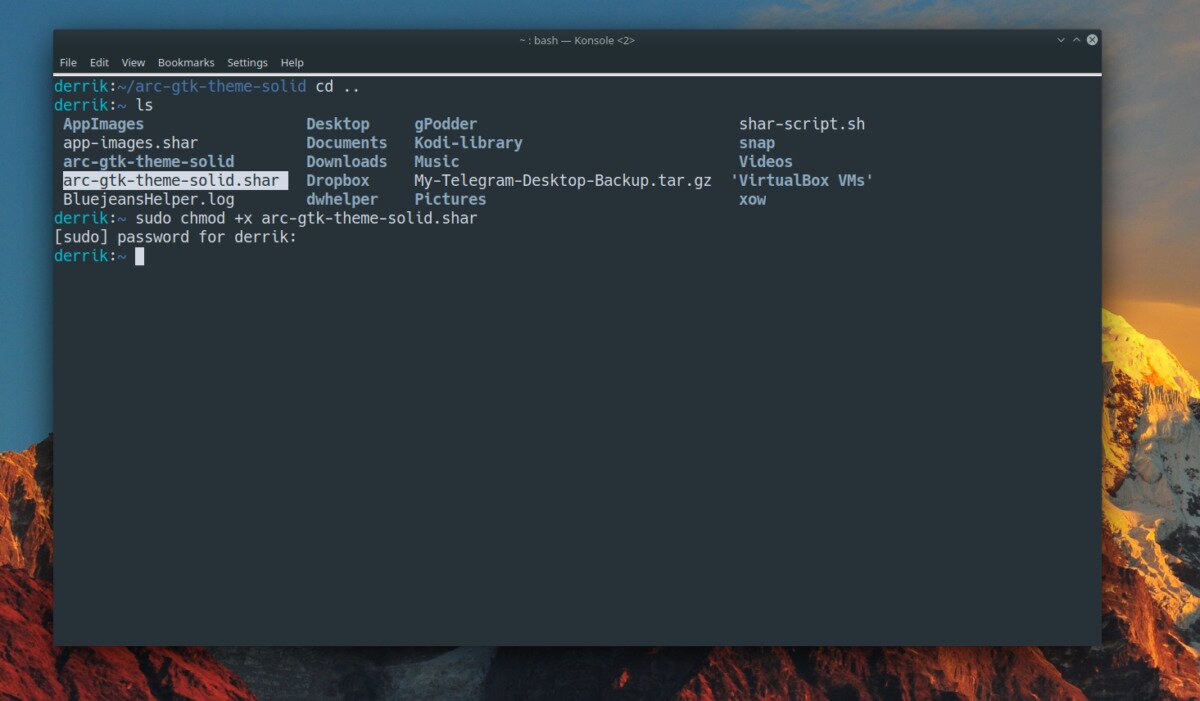The height and width of the screenshot is (701, 1200).
Task: Open the Settings menu
Action: (x=247, y=63)
